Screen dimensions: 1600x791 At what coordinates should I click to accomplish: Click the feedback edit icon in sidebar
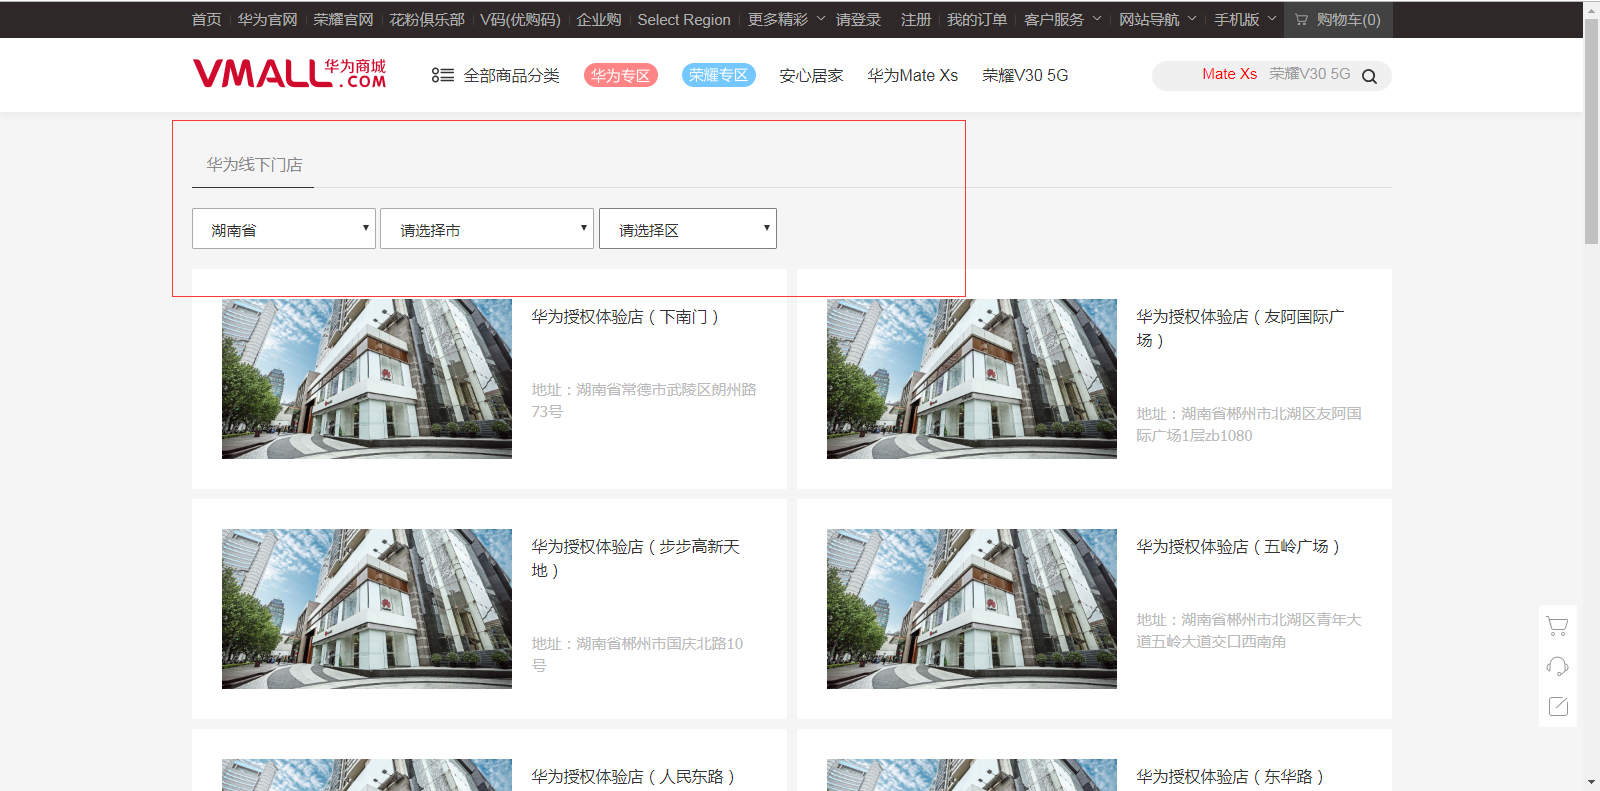1557,706
